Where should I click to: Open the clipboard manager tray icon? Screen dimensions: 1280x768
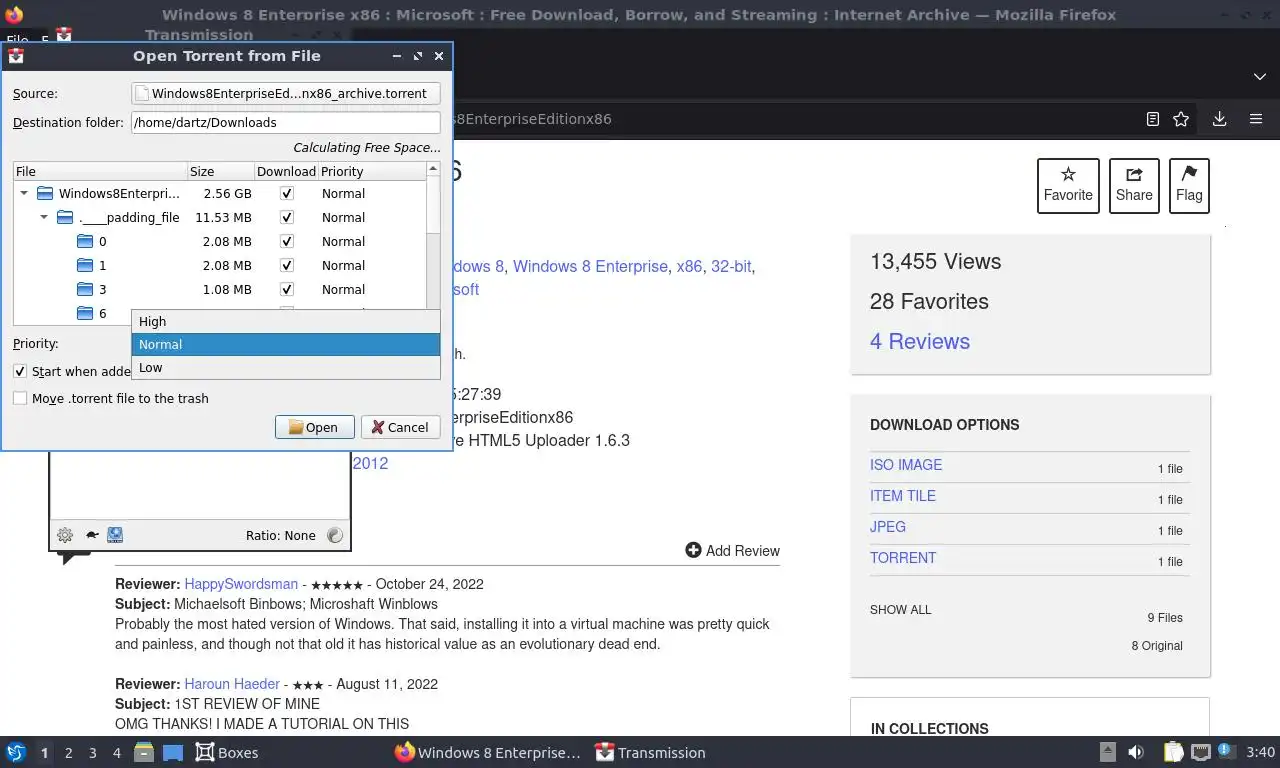coord(1174,752)
